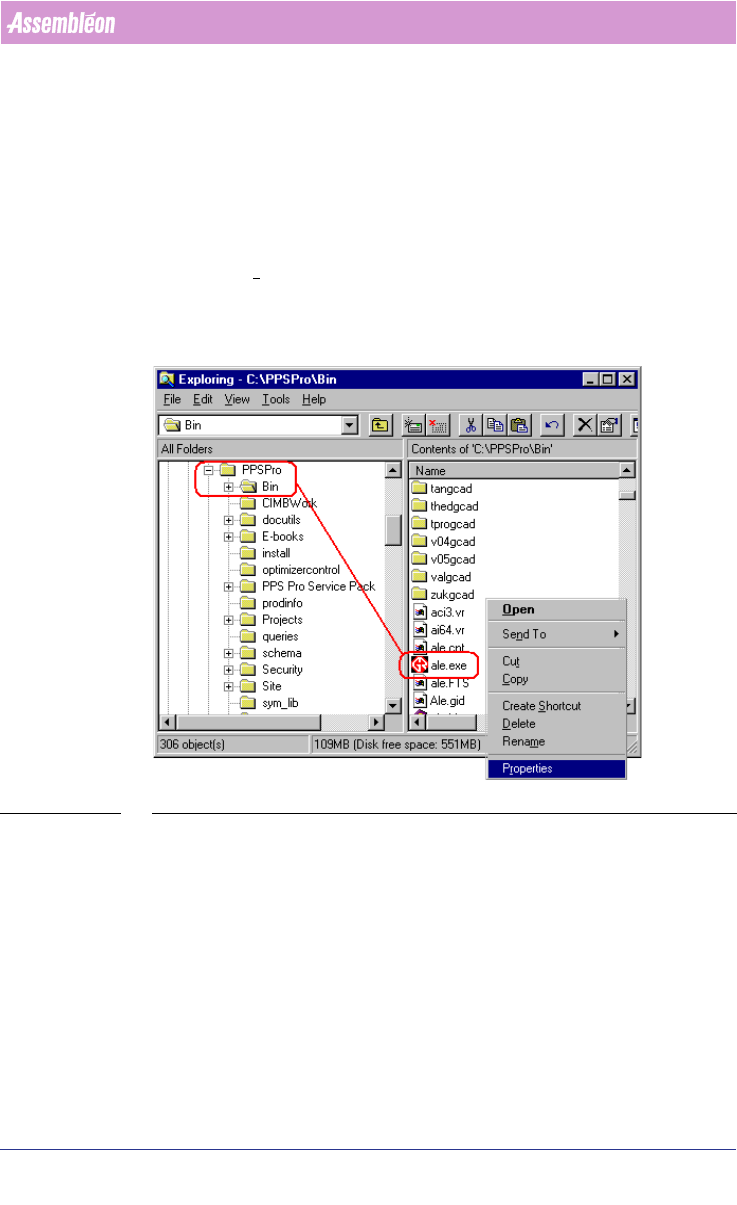The height and width of the screenshot is (1205, 737).
Task: Choose Rename in the context menu
Action: pyautogui.click(x=556, y=742)
